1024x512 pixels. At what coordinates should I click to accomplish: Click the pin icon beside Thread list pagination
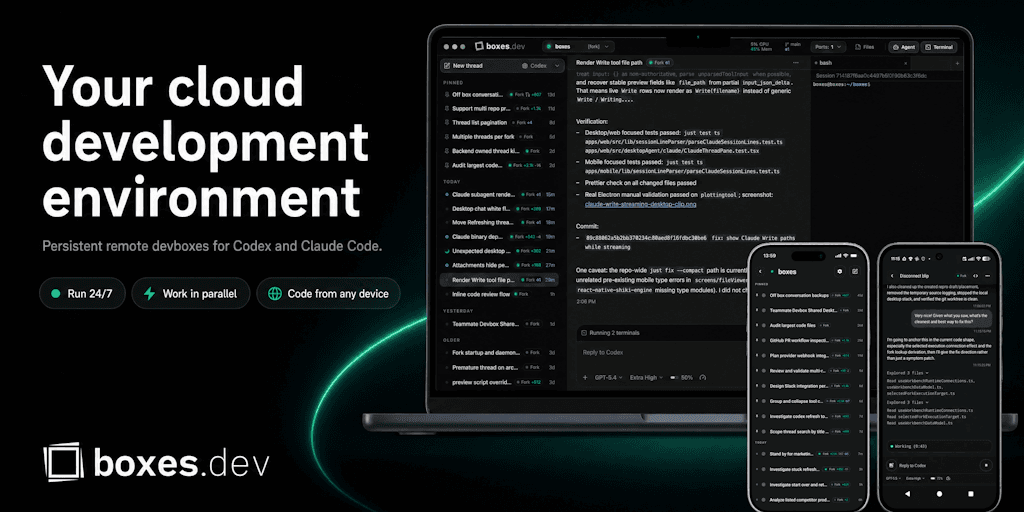tap(447, 122)
